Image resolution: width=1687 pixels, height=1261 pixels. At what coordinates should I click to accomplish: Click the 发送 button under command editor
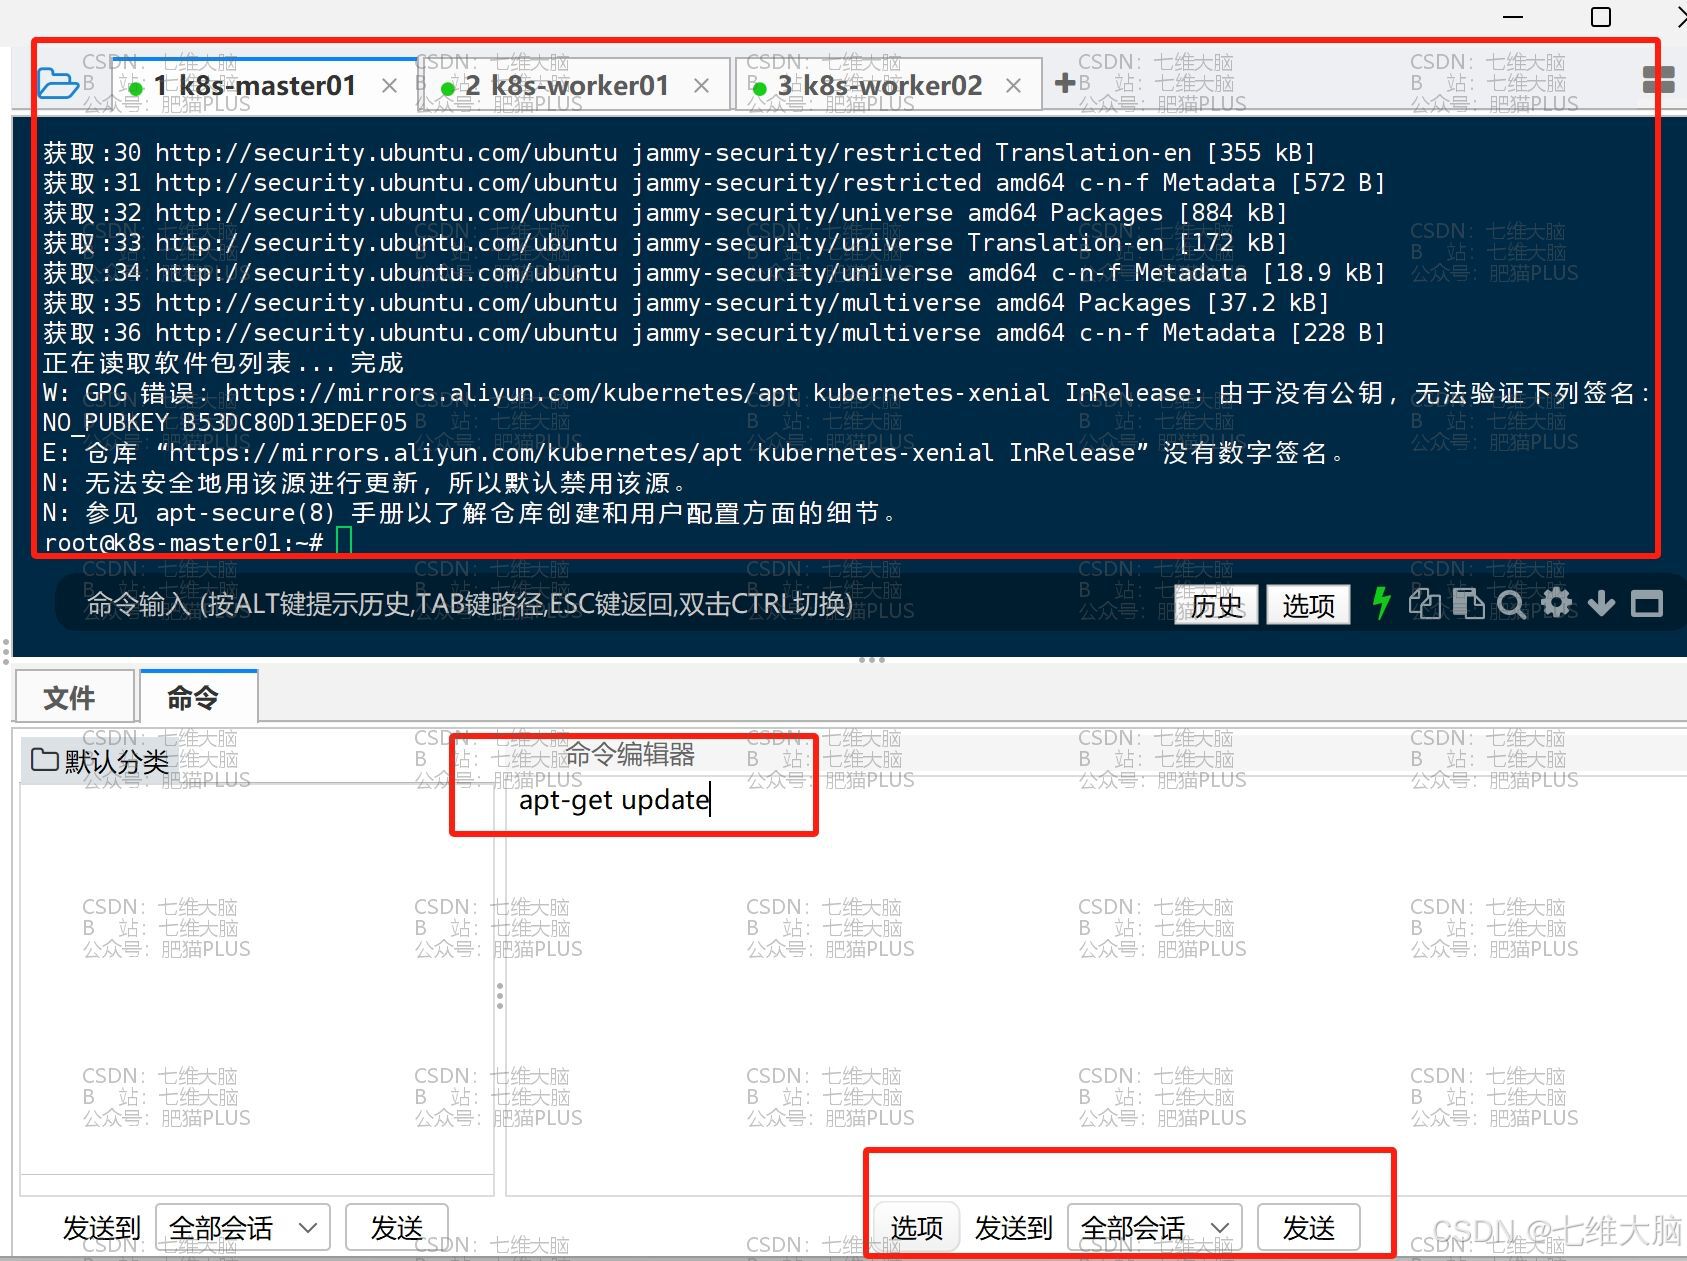(1308, 1227)
